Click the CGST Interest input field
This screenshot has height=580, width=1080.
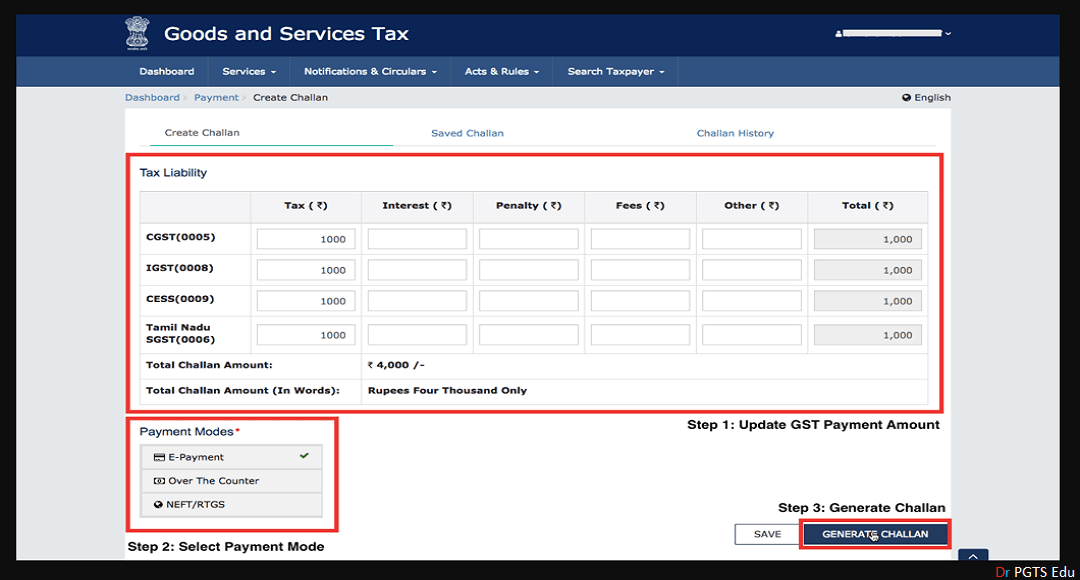[x=417, y=239]
